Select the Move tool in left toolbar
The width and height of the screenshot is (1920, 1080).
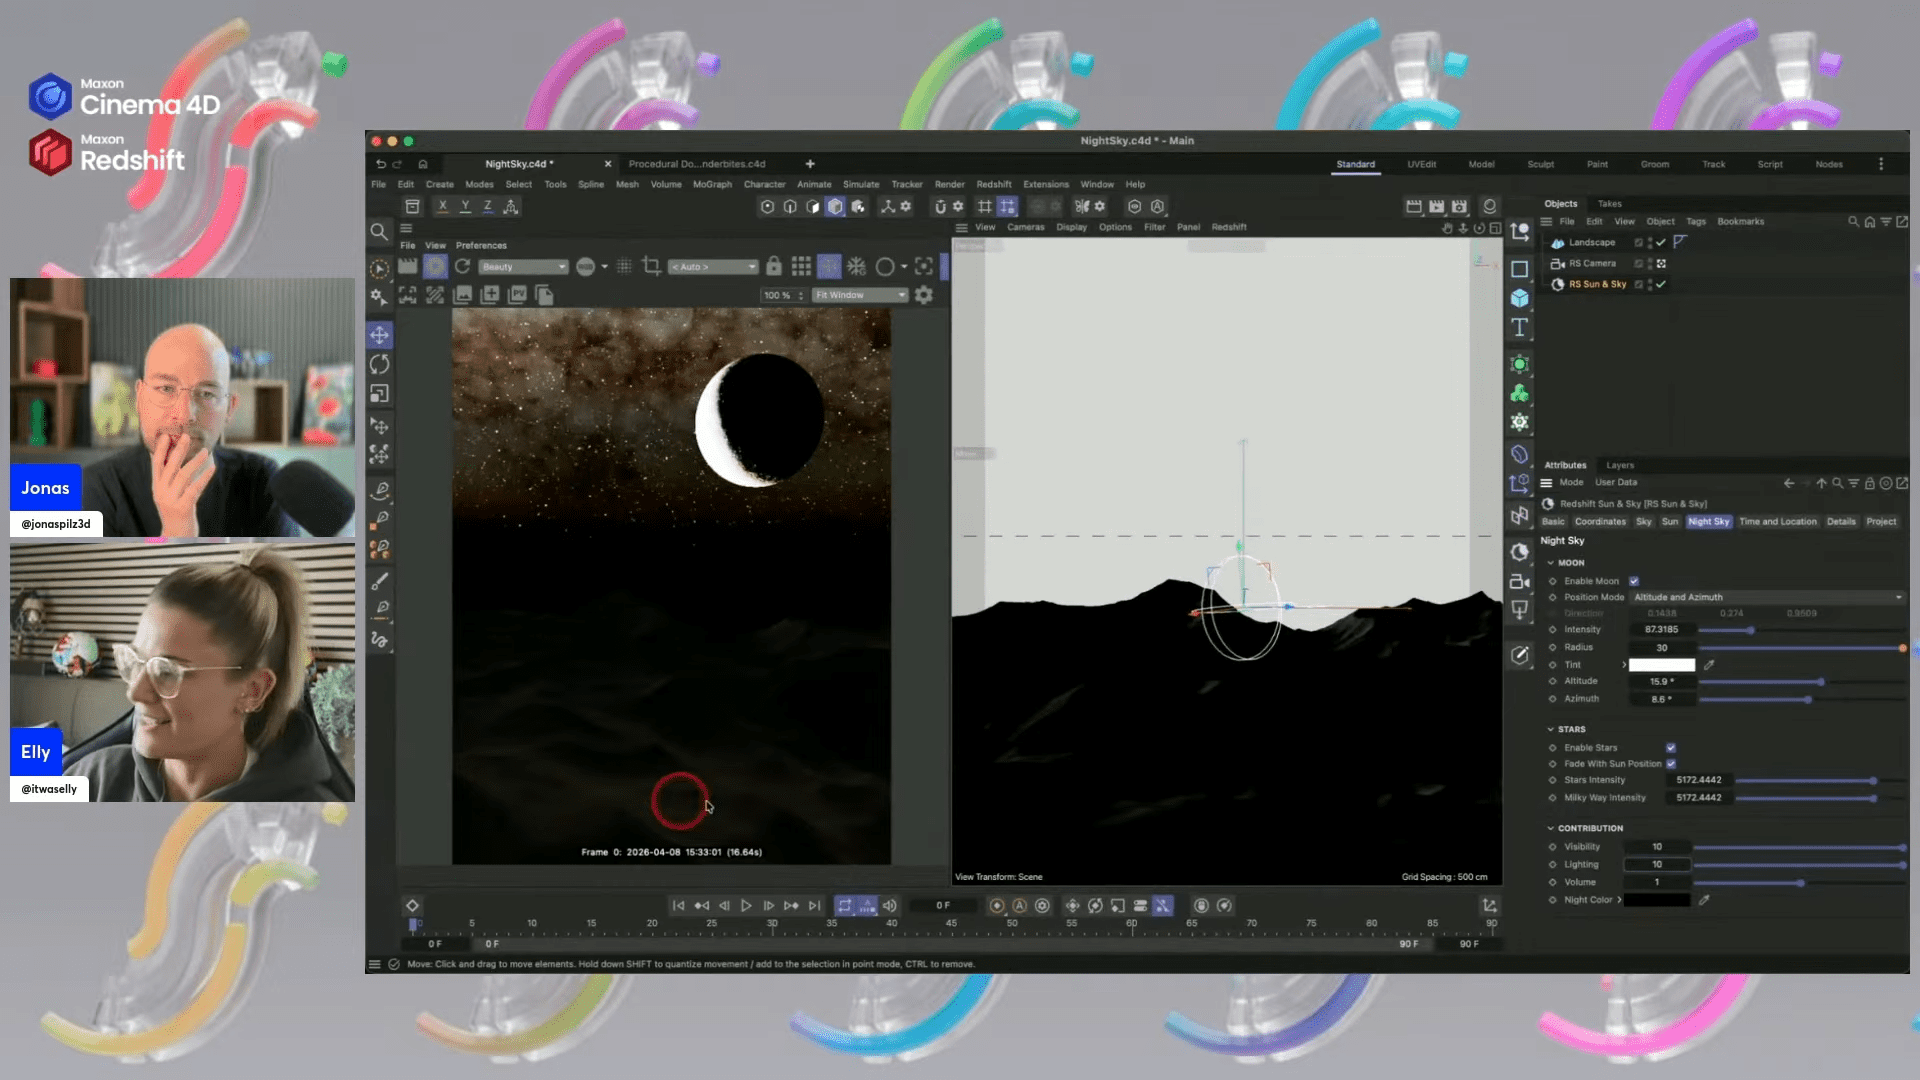379,335
